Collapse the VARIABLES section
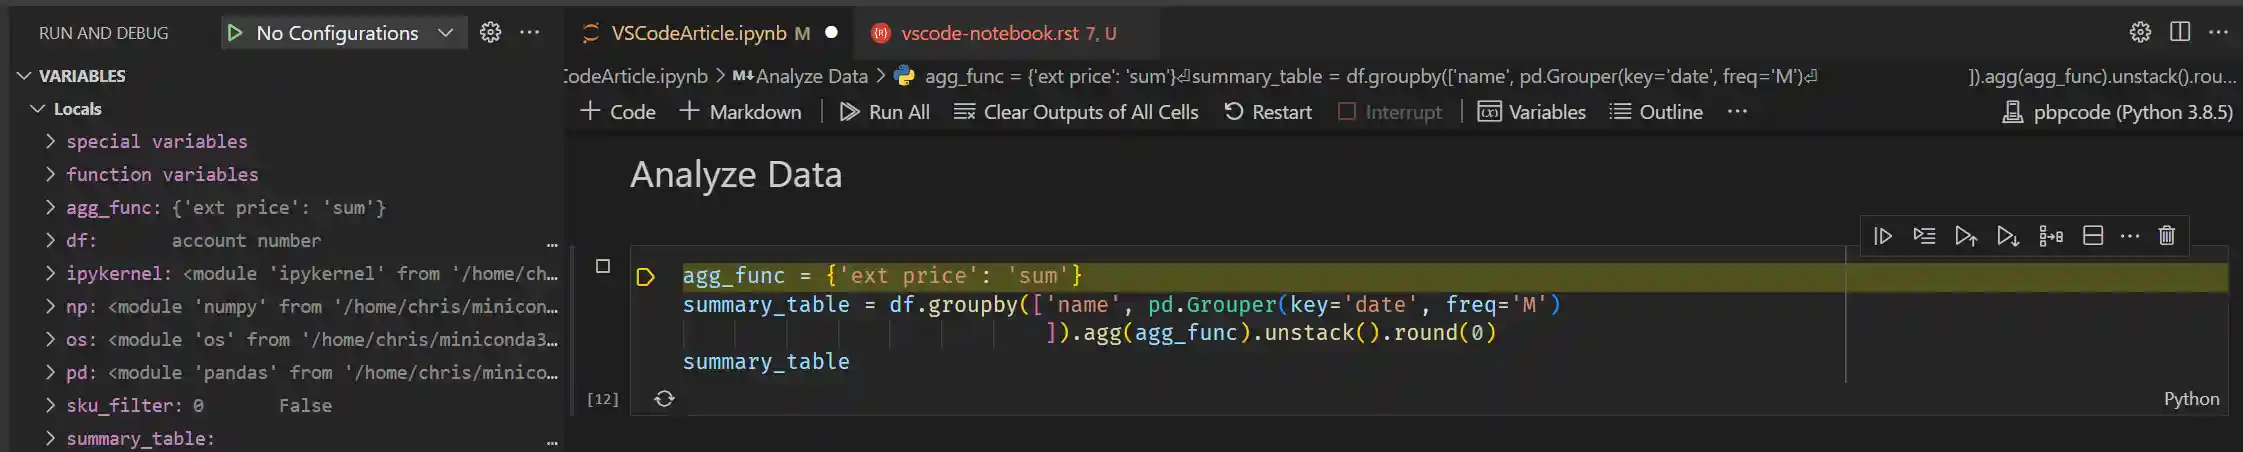 23,76
